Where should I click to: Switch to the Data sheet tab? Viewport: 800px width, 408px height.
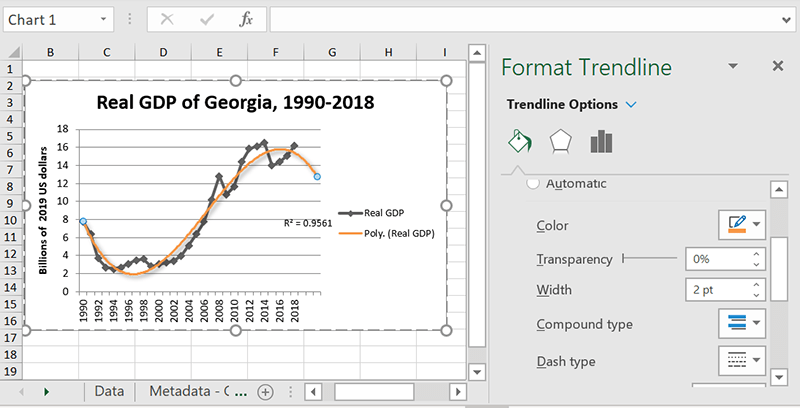point(109,391)
